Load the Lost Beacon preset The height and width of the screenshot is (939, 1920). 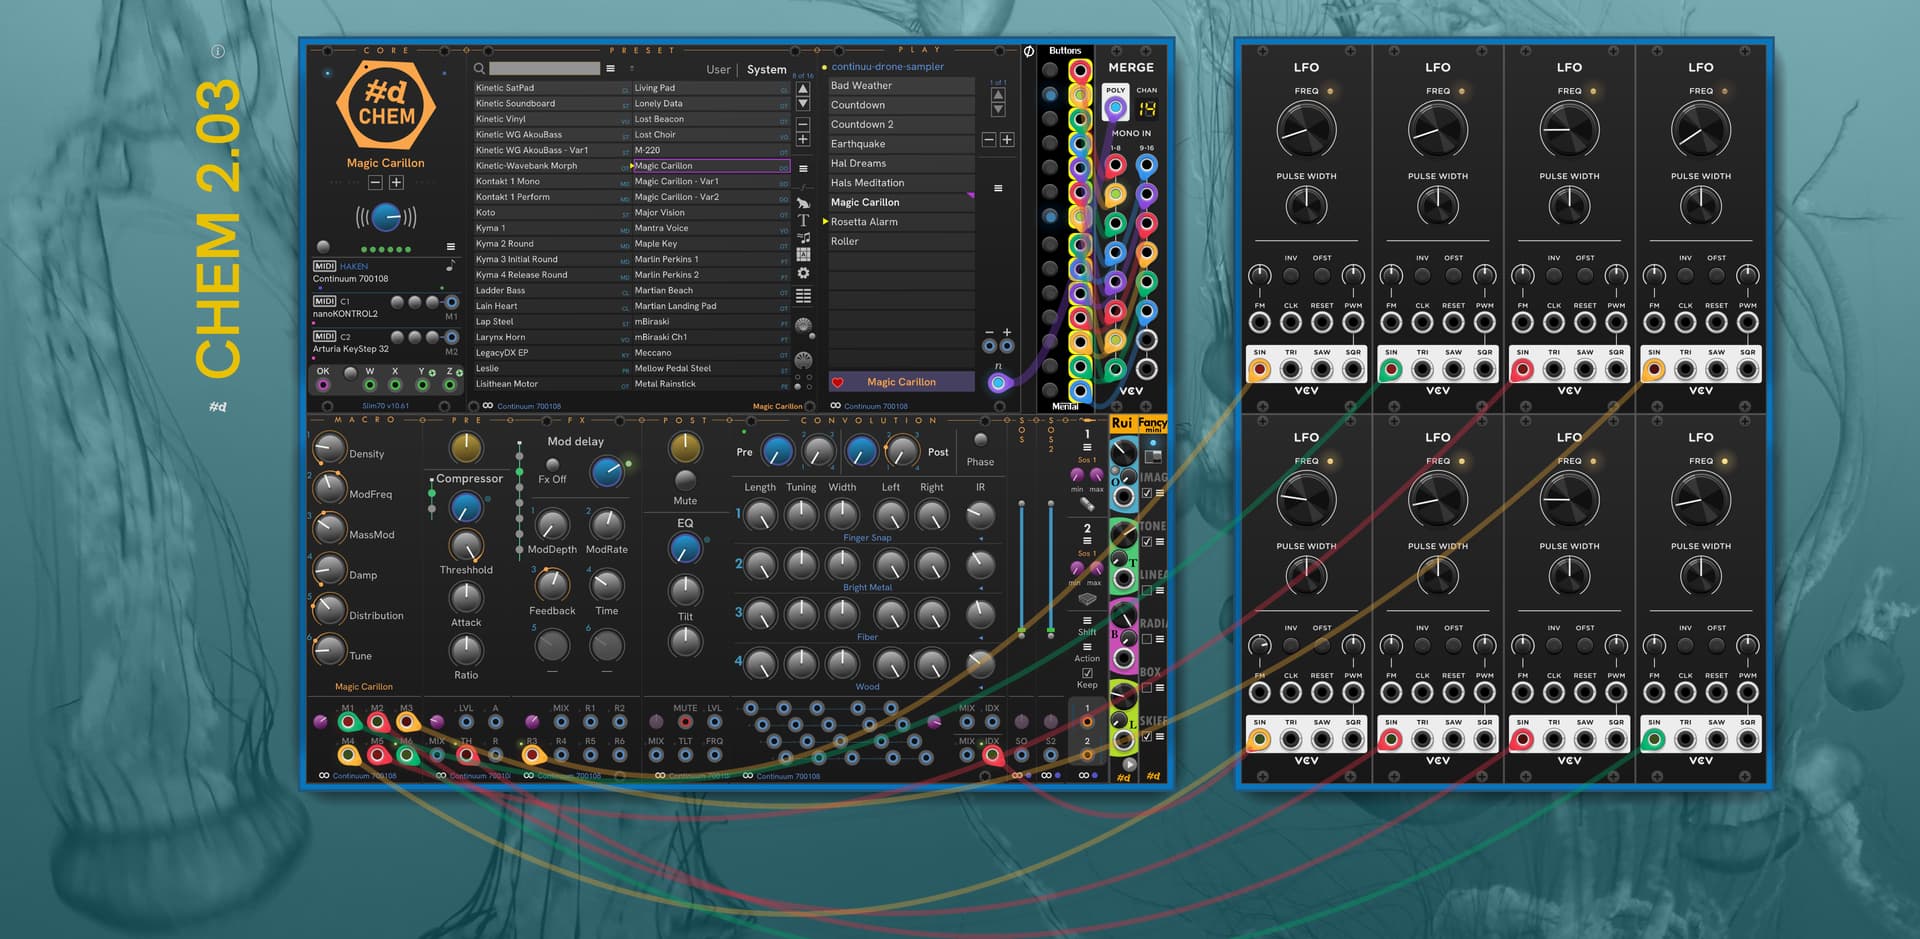(711, 119)
